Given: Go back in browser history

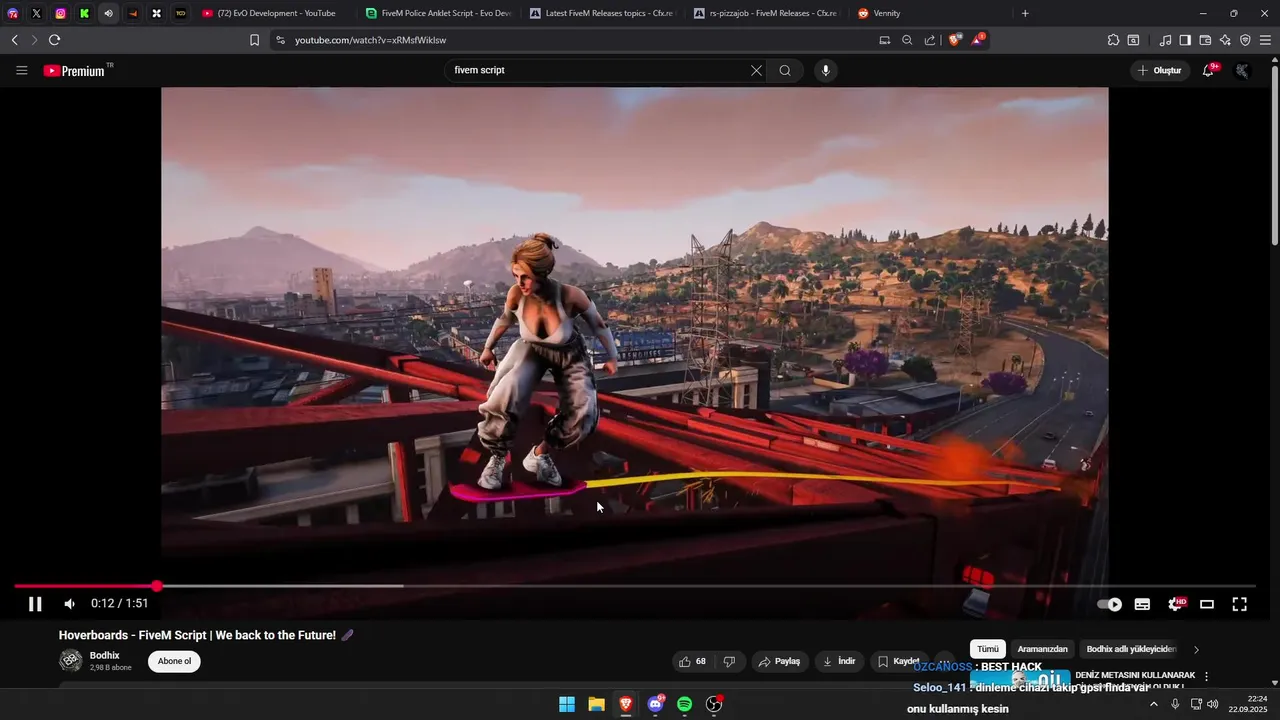Looking at the screenshot, I should [x=14, y=40].
